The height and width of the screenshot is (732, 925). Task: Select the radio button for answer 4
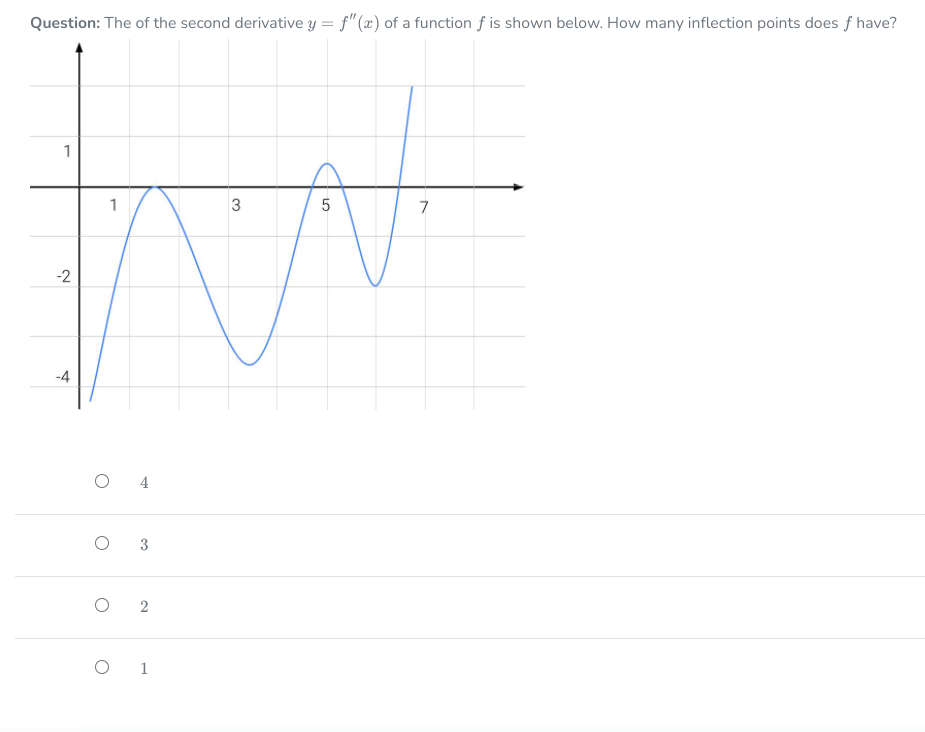pos(101,481)
